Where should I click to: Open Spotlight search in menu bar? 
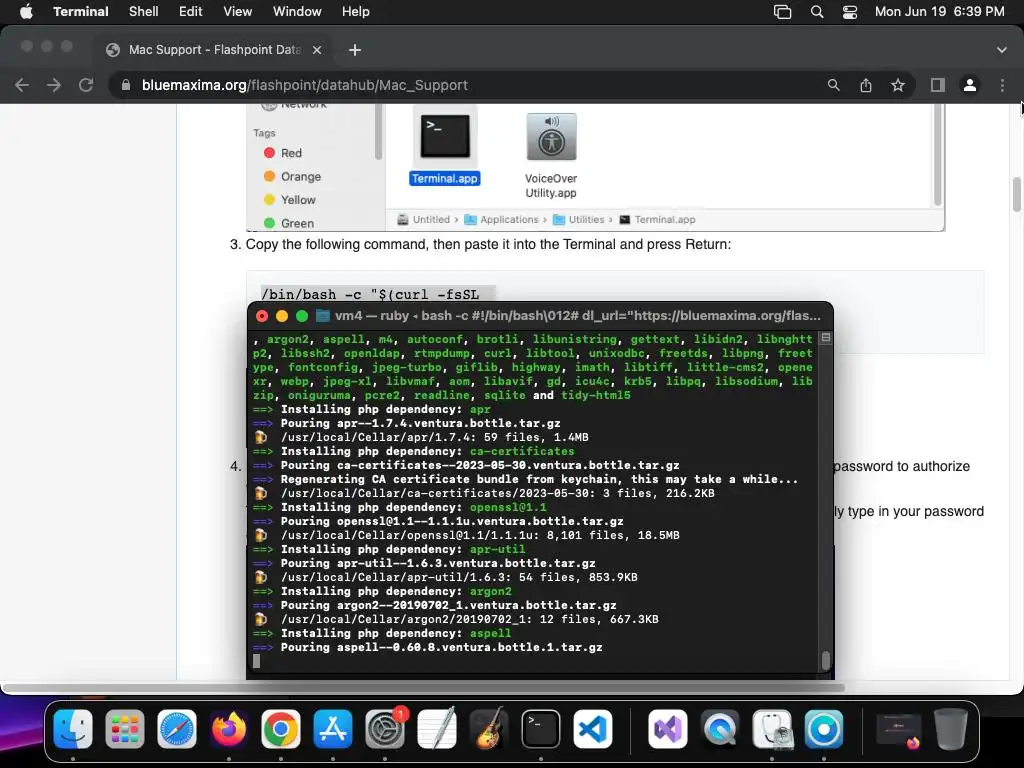pos(816,12)
